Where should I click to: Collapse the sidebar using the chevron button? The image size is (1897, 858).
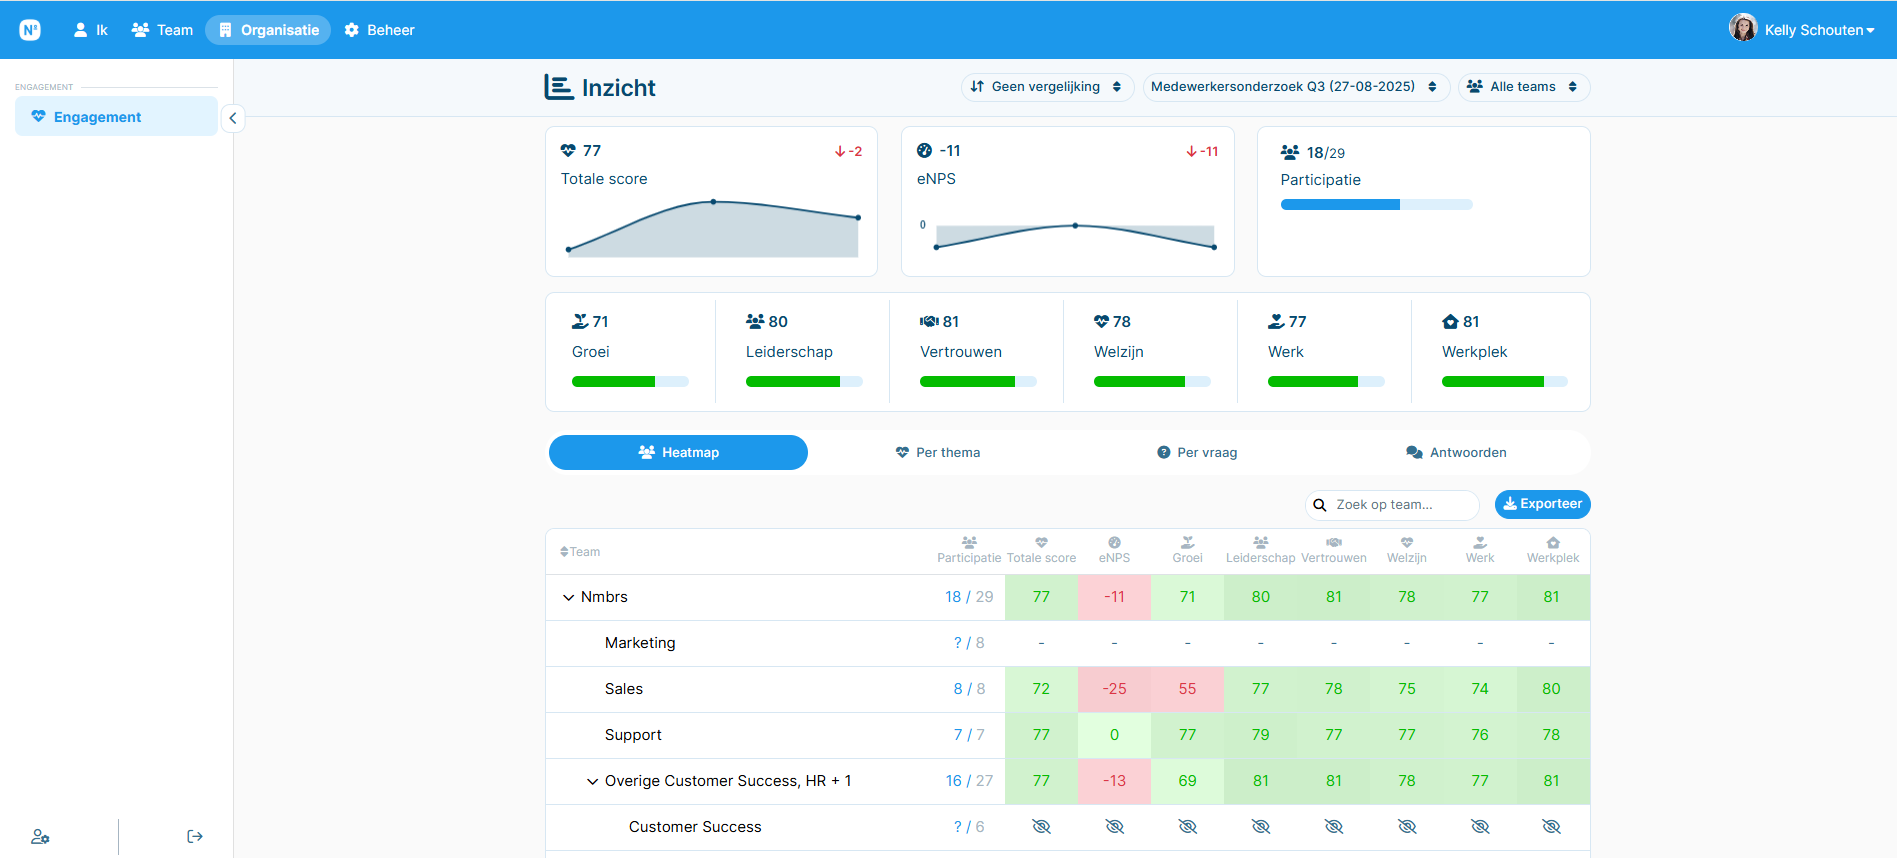tap(233, 118)
